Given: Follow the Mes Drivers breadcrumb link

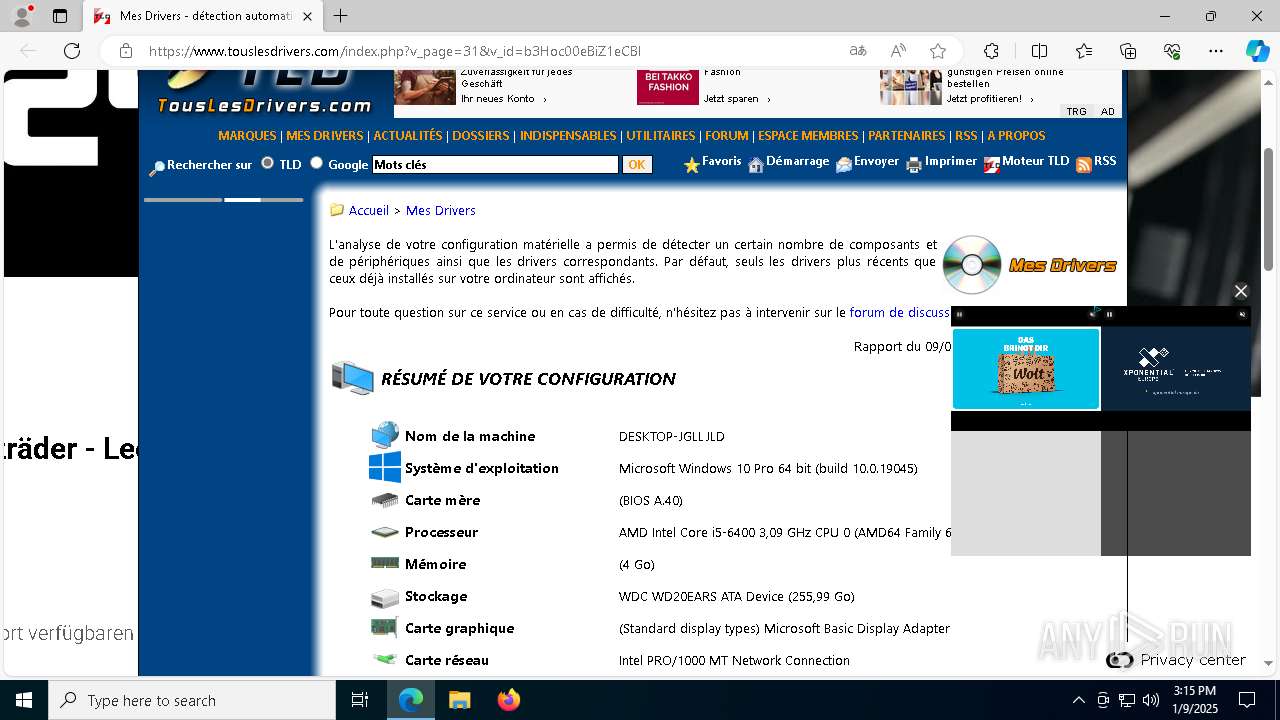Looking at the screenshot, I should [441, 210].
